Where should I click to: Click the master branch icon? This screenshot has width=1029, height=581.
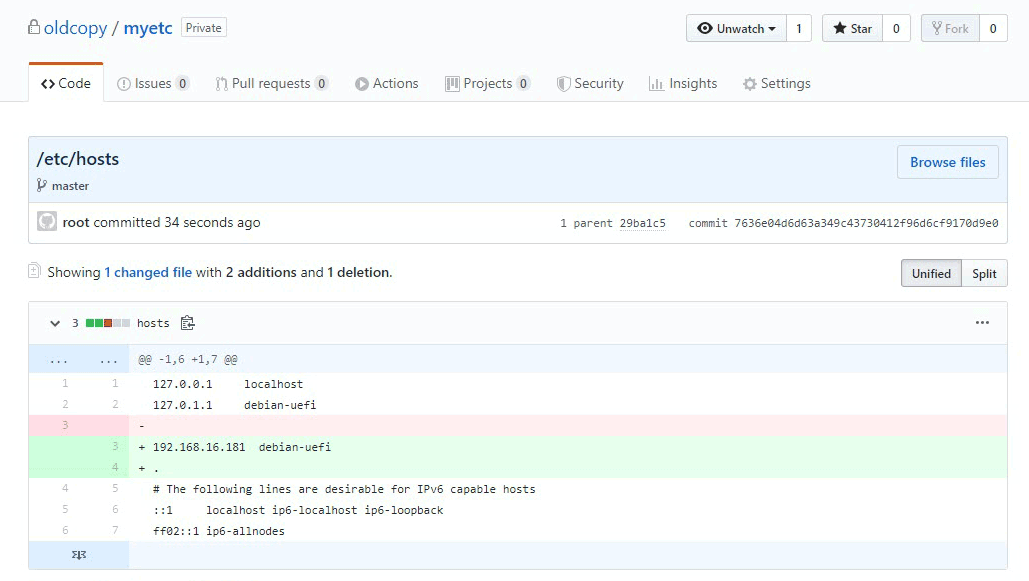click(x=42, y=185)
